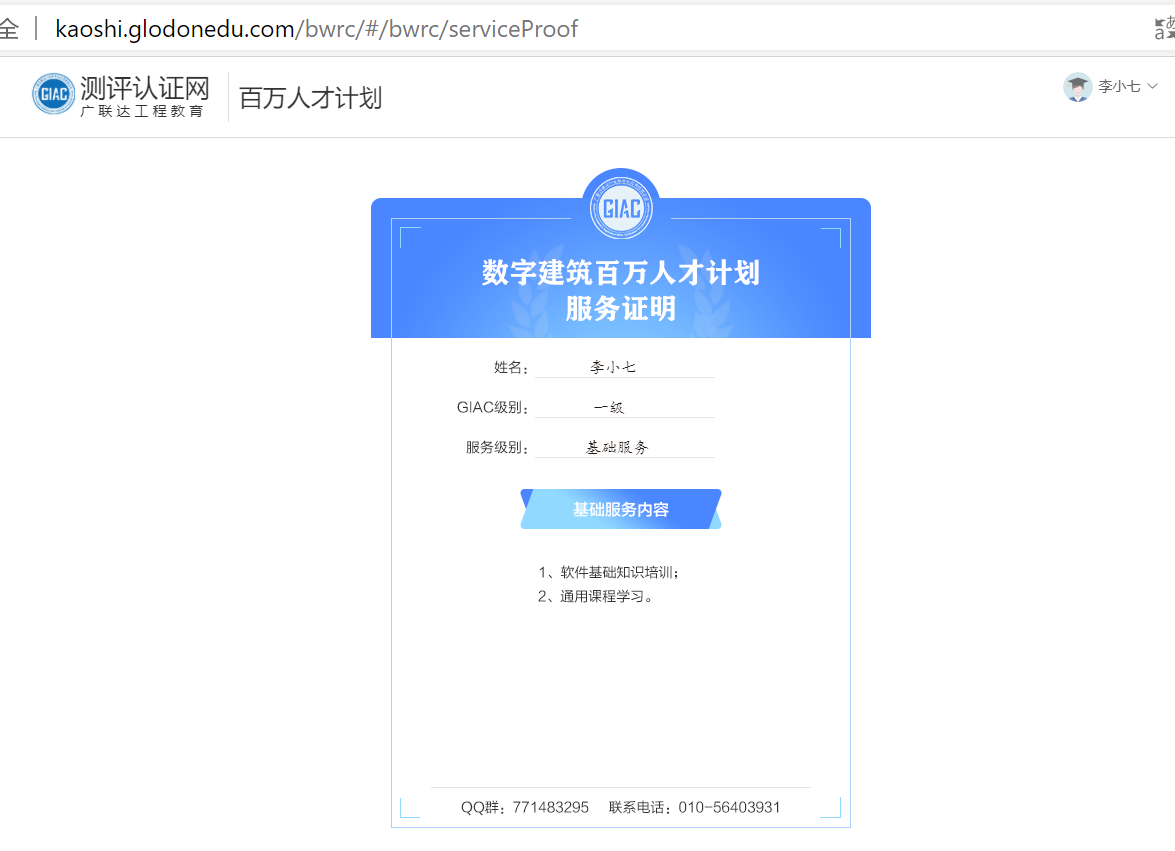Click the 测评认证网 site title
The image size is (1175, 851).
click(145, 88)
